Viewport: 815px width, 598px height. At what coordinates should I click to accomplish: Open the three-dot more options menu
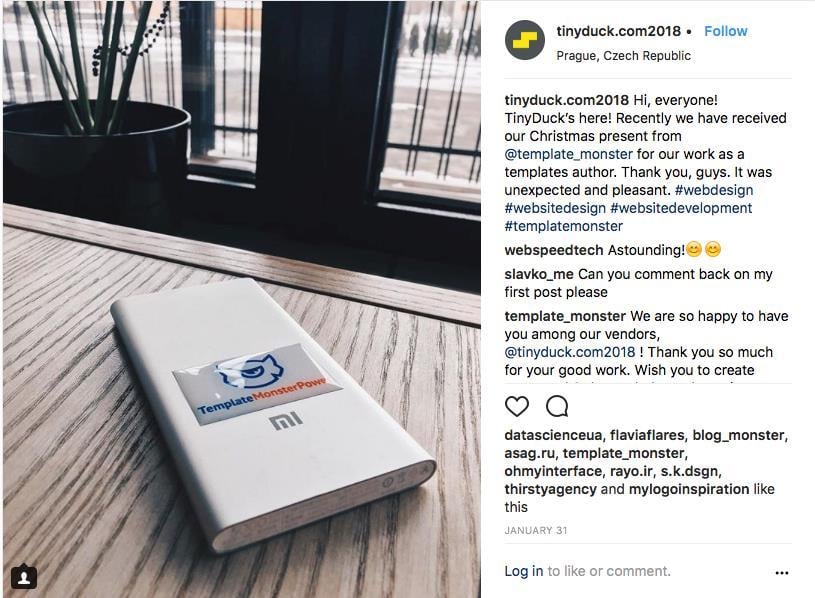782,573
